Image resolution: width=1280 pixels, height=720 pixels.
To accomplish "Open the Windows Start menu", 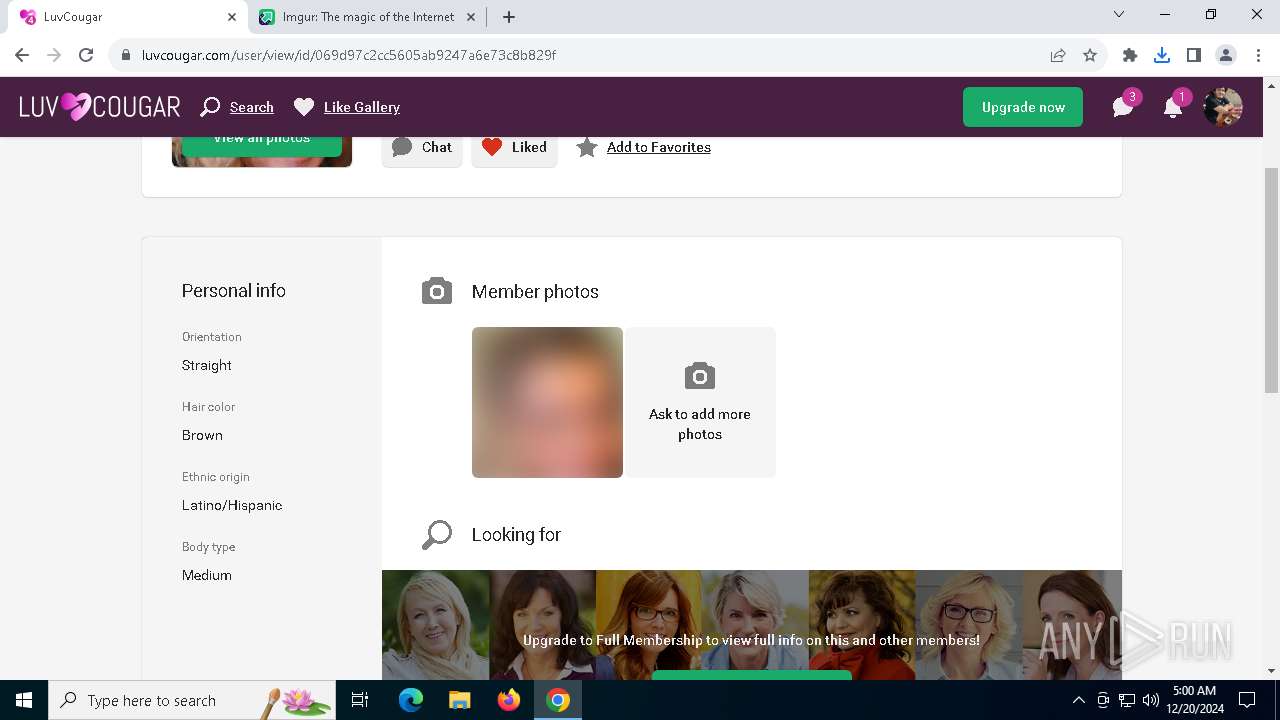I will [x=24, y=700].
